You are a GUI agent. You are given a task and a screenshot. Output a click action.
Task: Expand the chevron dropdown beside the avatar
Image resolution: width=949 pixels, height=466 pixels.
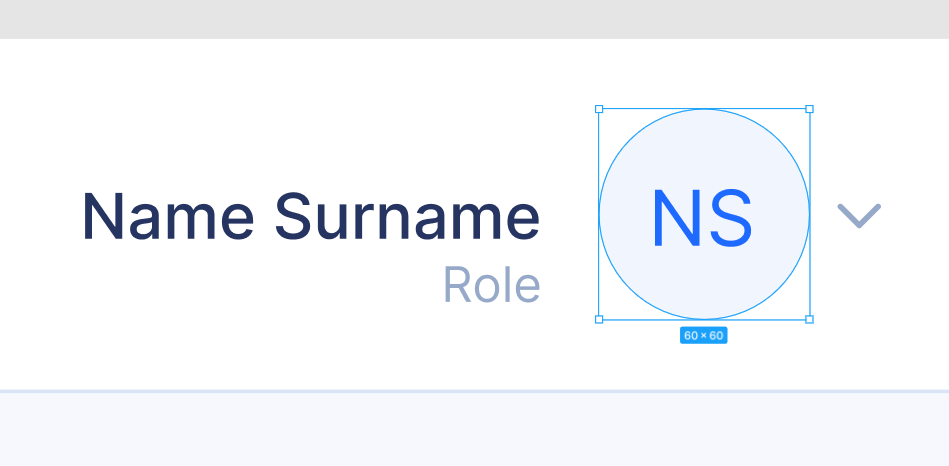click(x=859, y=215)
